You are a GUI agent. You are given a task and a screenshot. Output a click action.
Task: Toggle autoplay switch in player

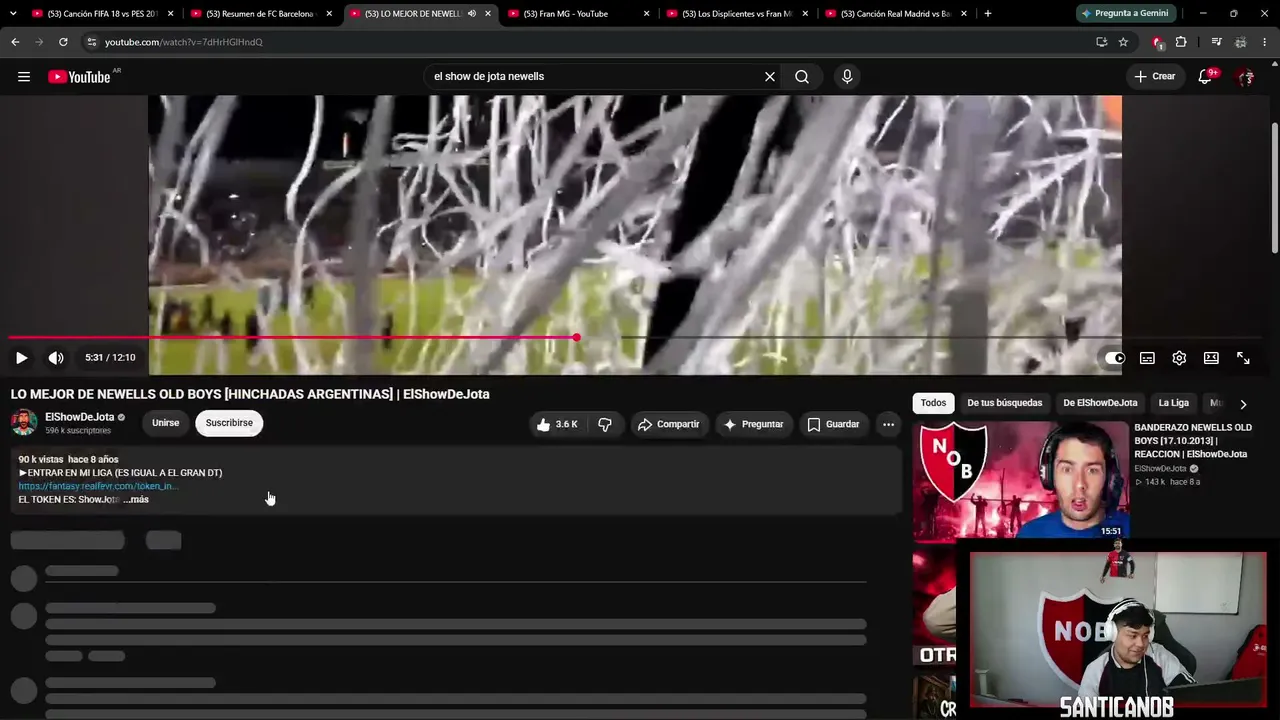(x=1115, y=358)
